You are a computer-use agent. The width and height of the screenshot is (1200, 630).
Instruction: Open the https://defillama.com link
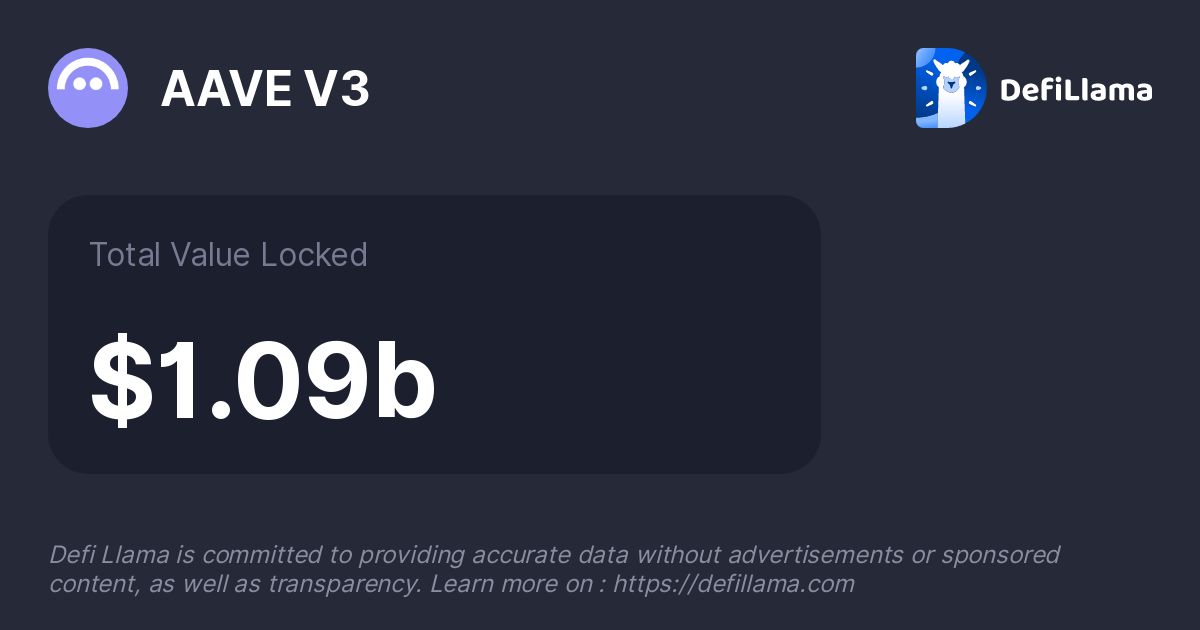734,584
